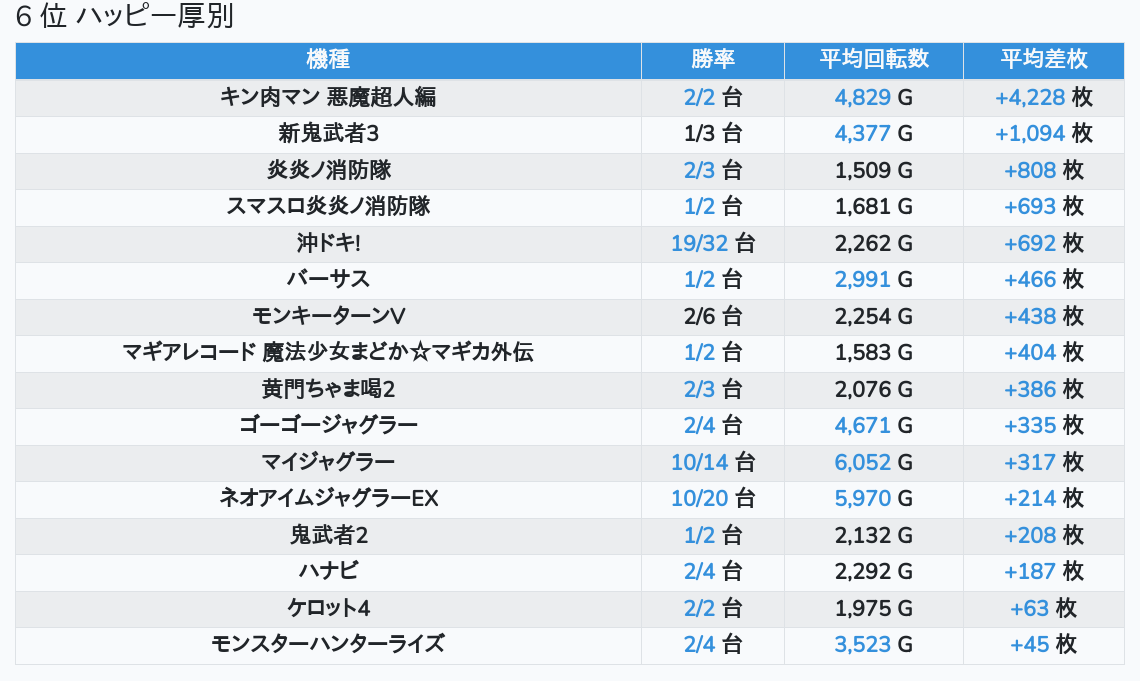
Task: Select the 平均差枚 column header
Action: 1043,60
